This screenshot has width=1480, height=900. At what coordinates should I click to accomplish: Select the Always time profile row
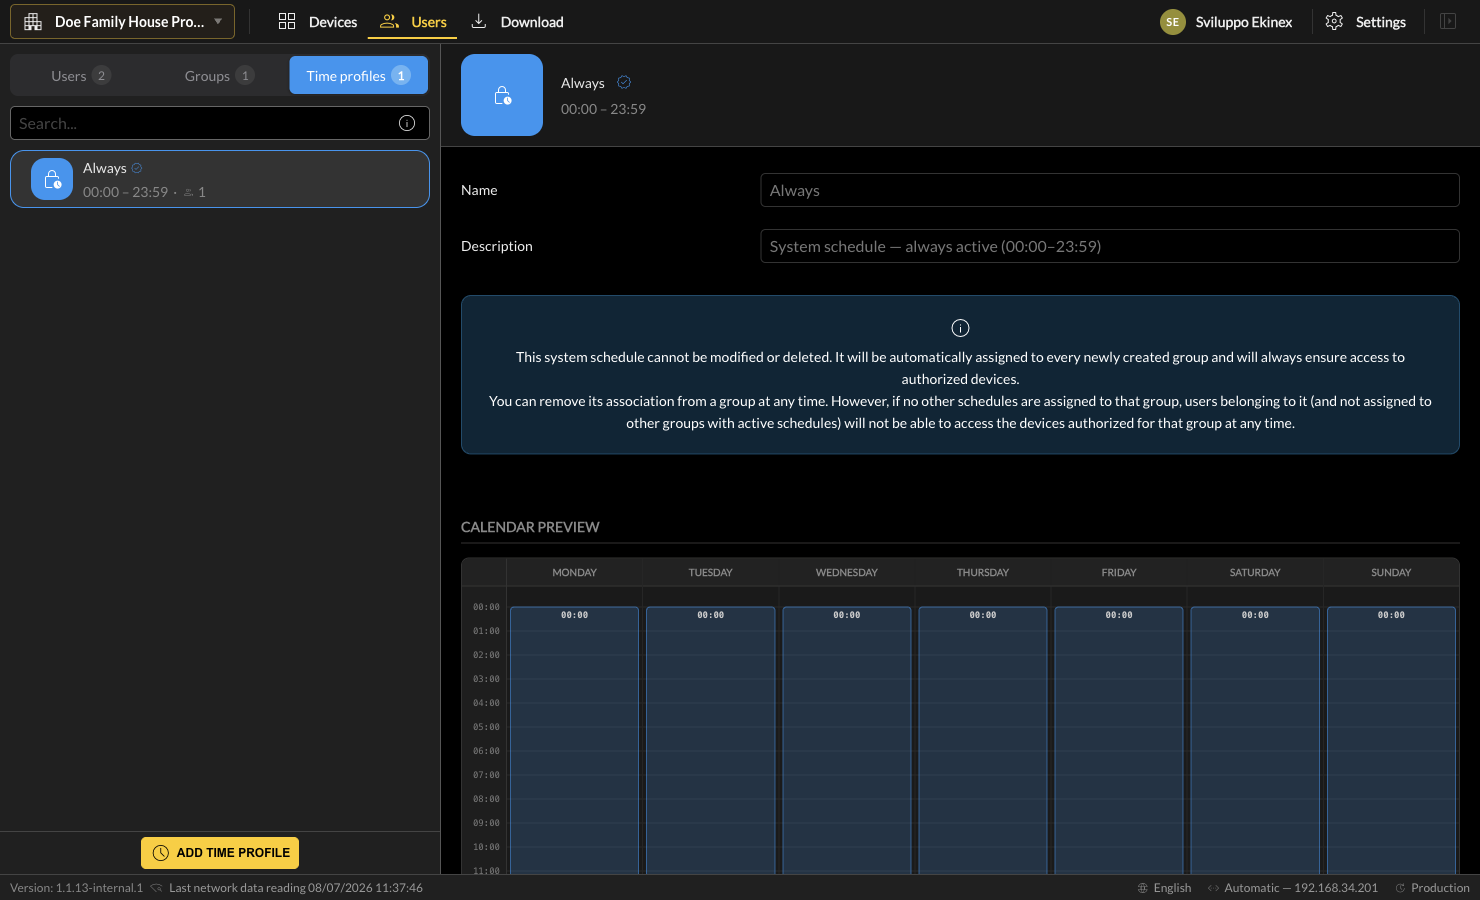pos(220,179)
